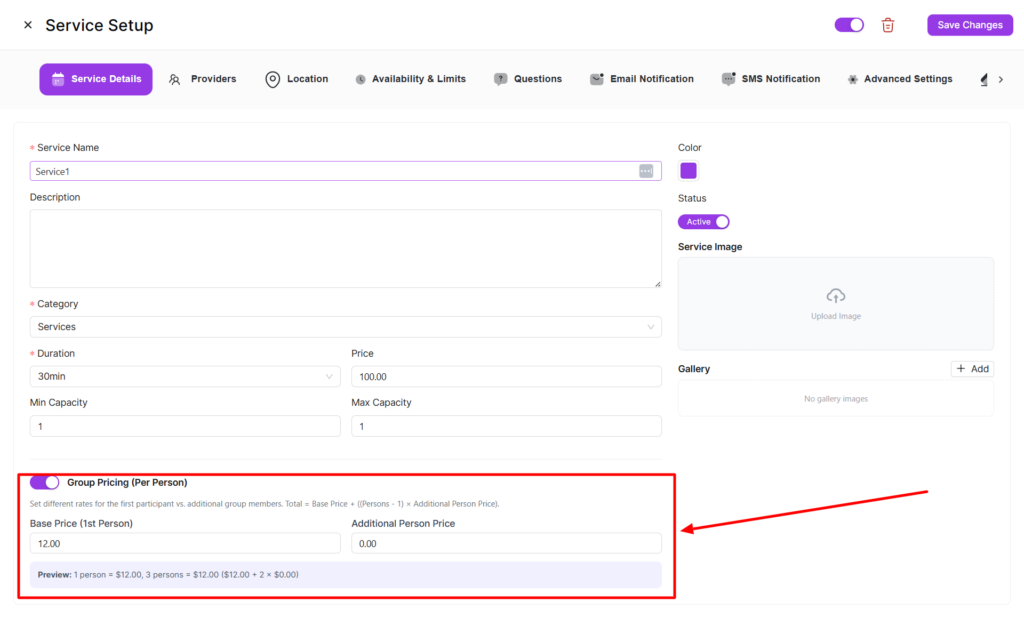Open the purple color swatch picker
Viewport: 1024px width, 618px height.
pos(688,171)
